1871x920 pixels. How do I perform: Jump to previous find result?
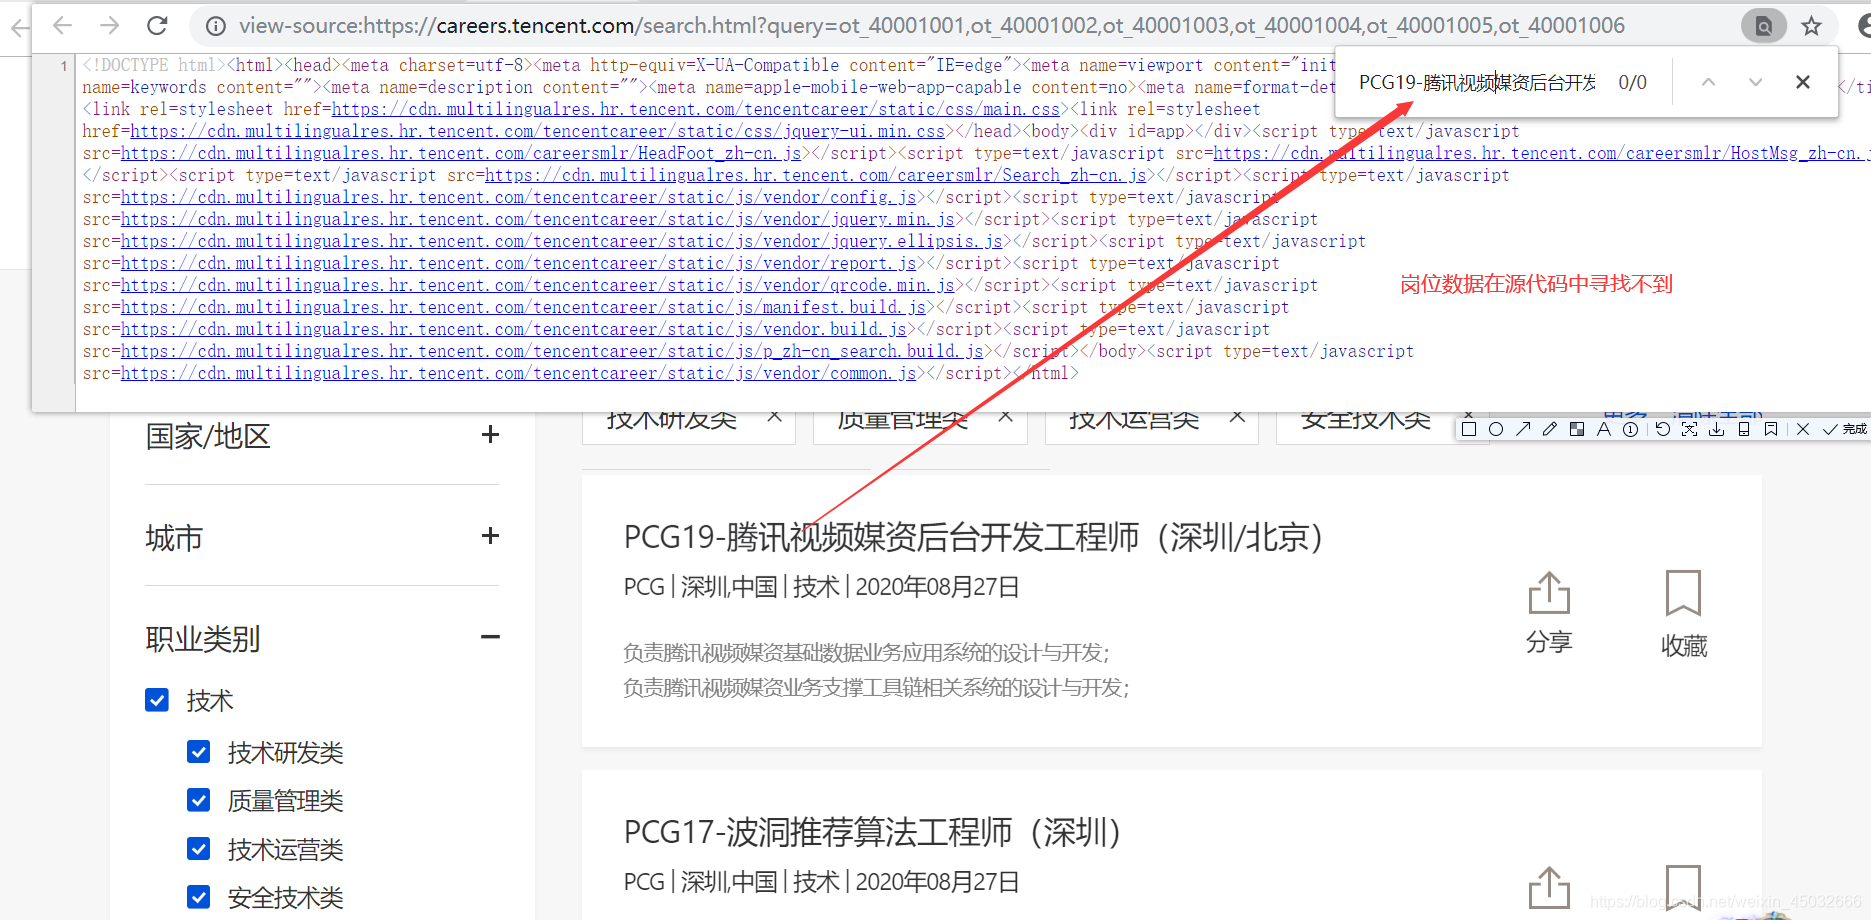tap(1708, 82)
